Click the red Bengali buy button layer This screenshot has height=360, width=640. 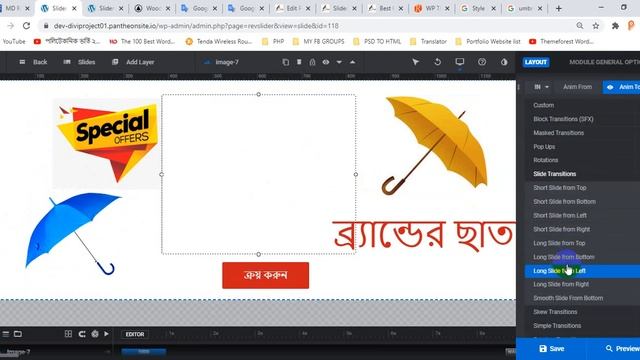click(x=266, y=276)
